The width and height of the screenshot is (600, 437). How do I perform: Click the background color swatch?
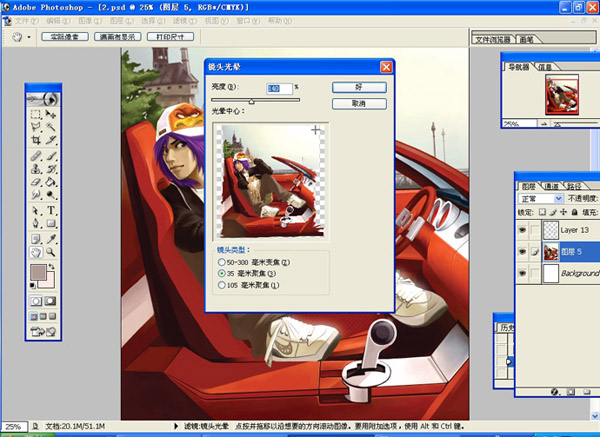[x=50, y=283]
